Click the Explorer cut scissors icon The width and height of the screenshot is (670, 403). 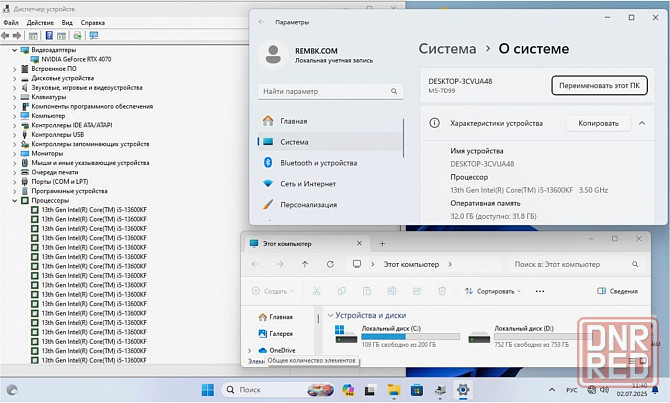click(x=317, y=291)
